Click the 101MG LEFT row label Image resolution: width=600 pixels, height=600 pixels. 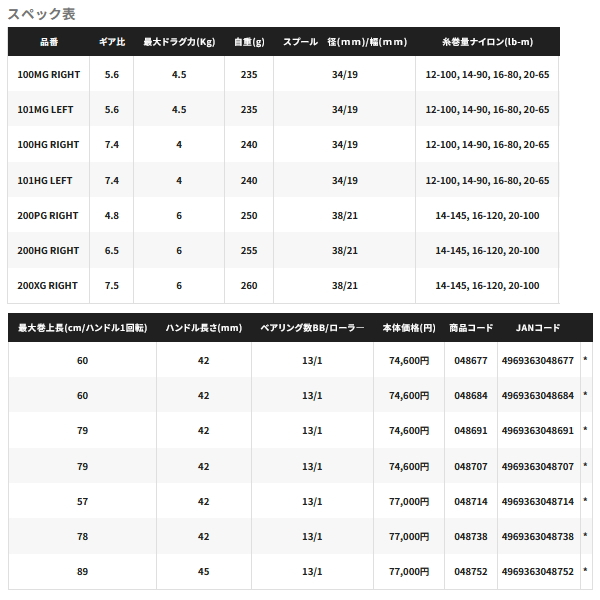coord(45,109)
